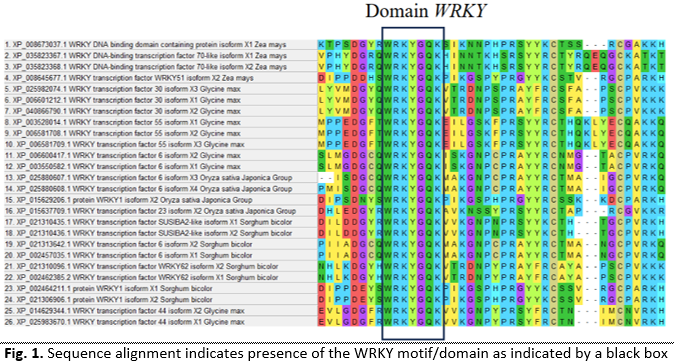
Task: Click sequence 17 SUSIBA2-like isoform X1 label
Action: (148, 222)
